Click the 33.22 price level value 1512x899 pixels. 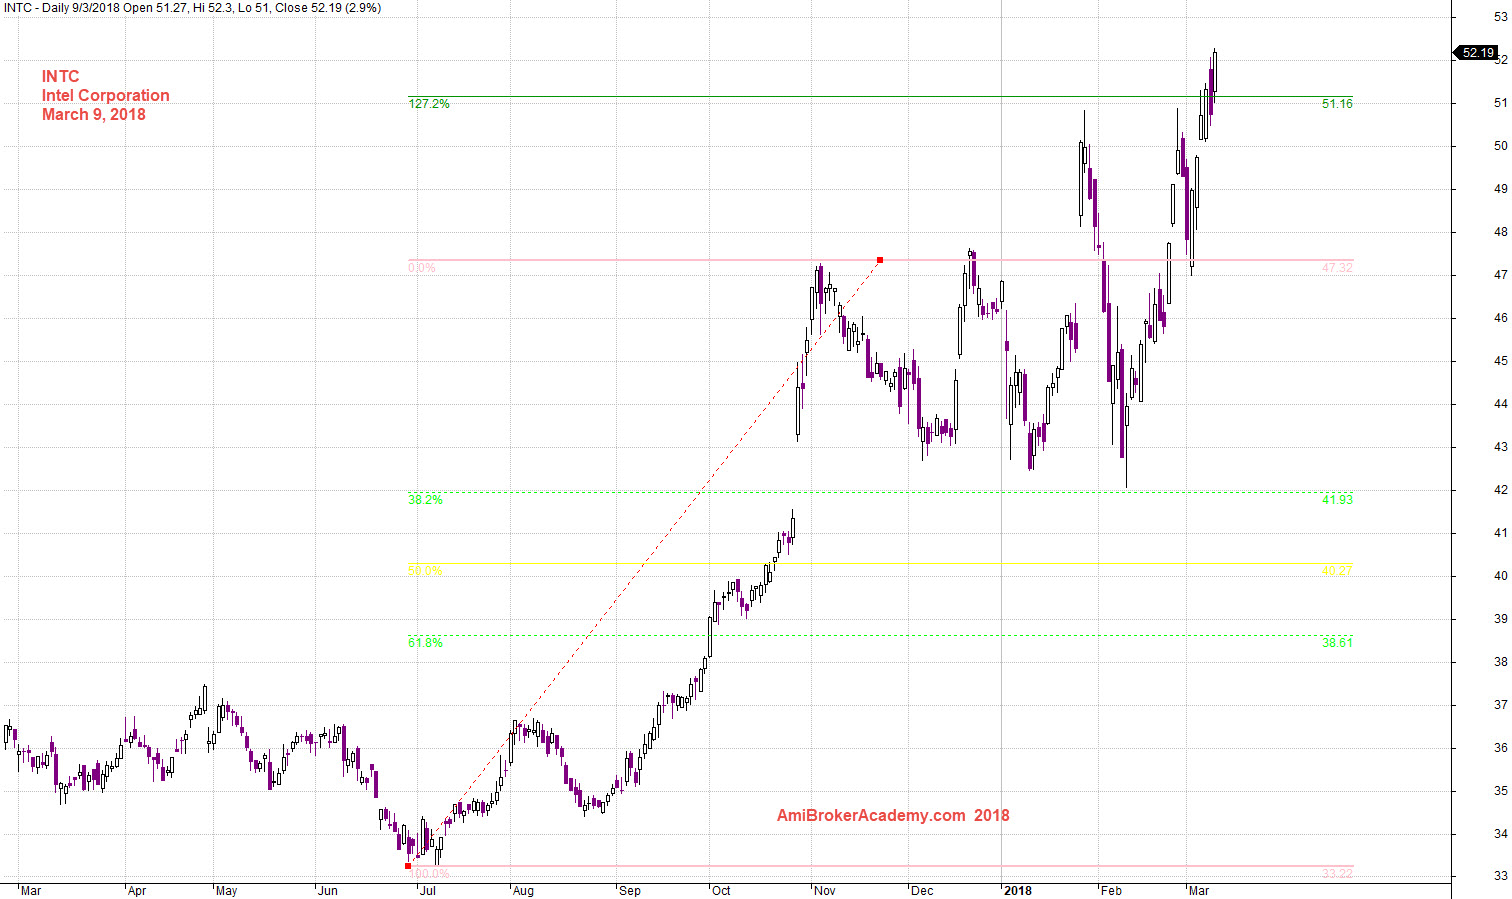click(x=1337, y=874)
